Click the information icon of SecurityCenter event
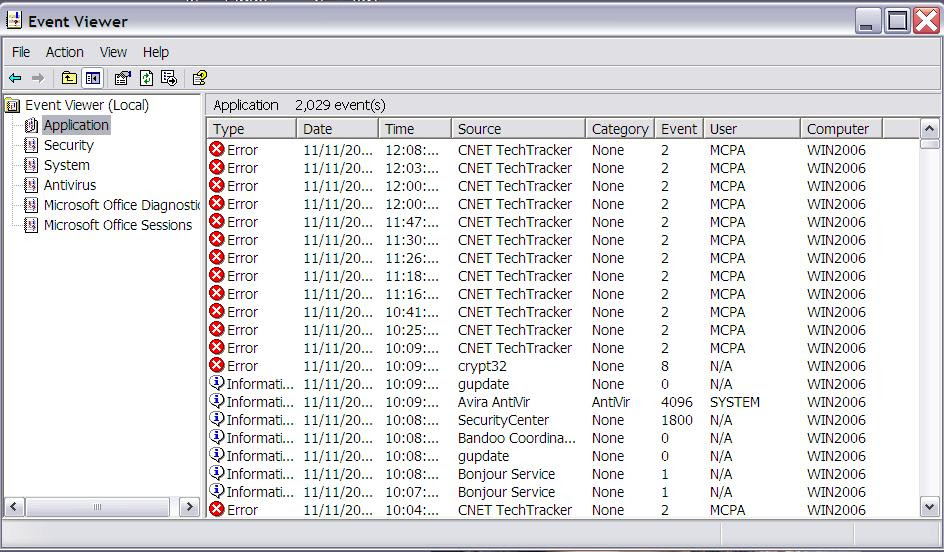 click(217, 419)
